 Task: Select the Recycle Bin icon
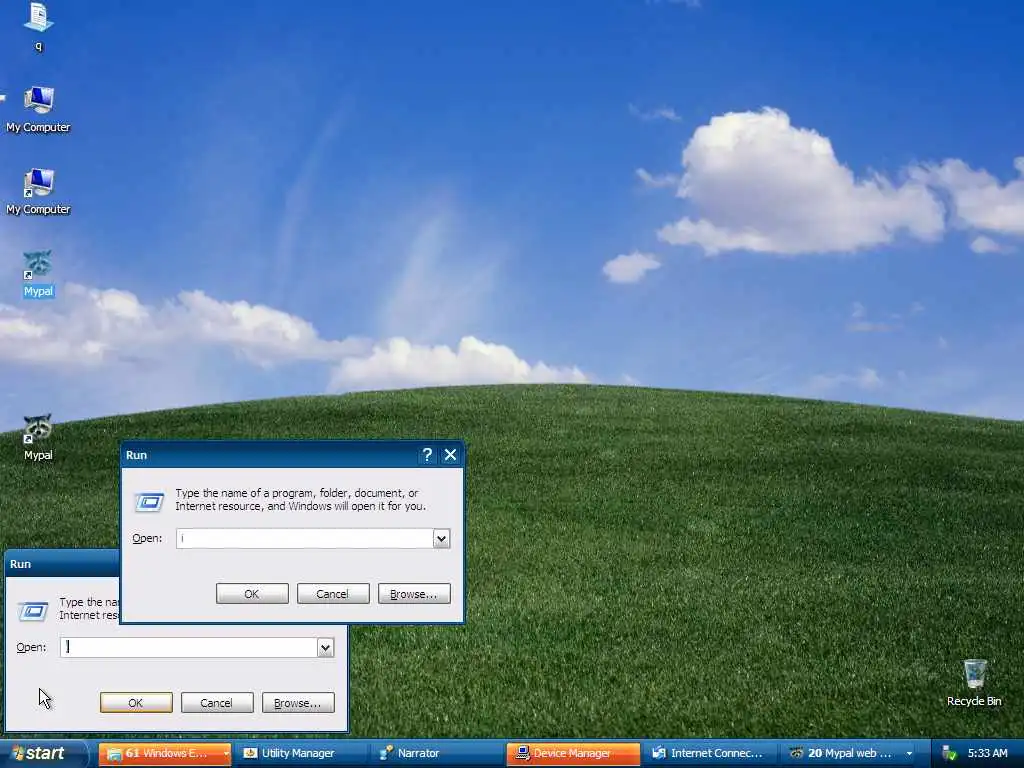974,683
